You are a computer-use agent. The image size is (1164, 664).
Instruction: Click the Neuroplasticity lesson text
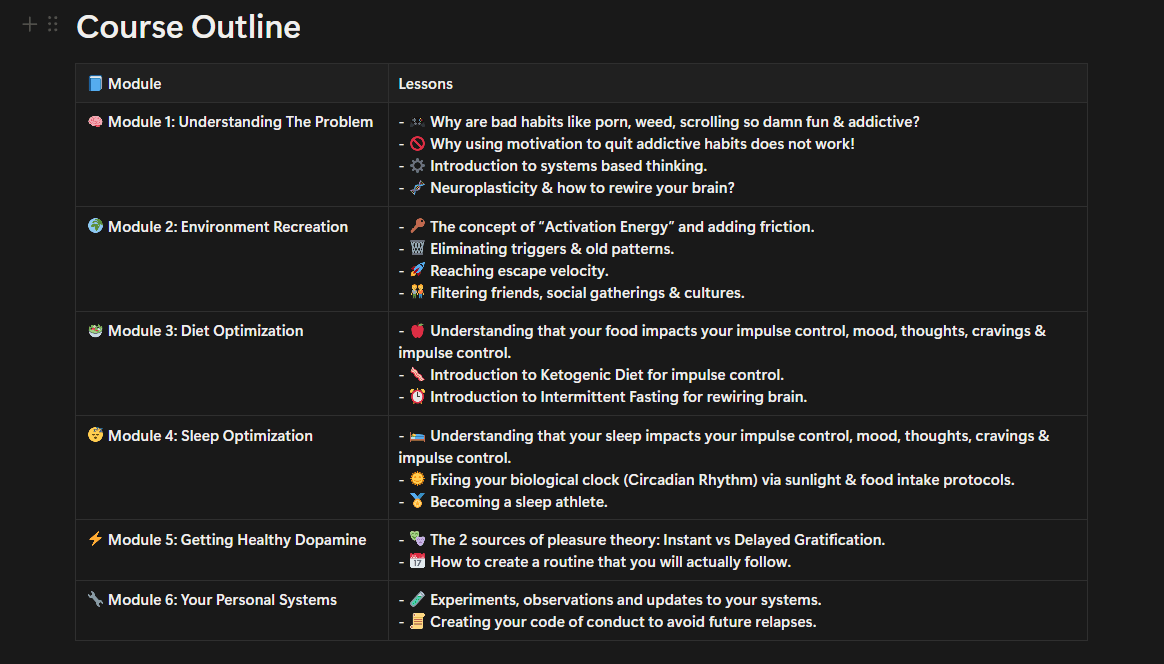point(582,188)
